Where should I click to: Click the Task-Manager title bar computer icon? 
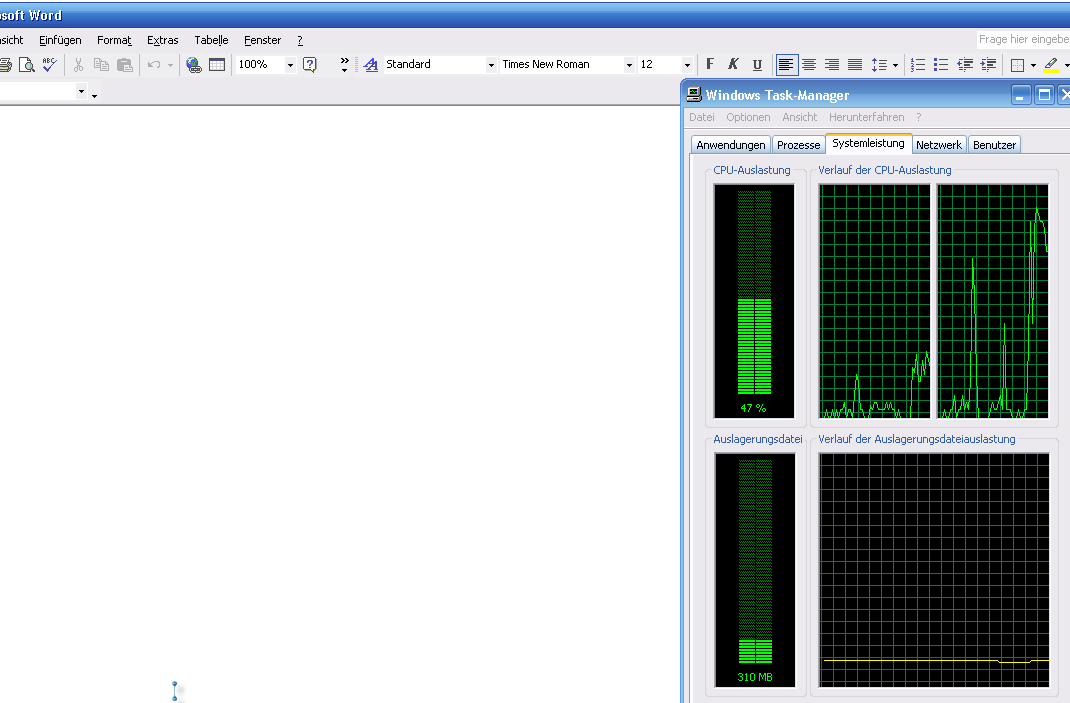point(694,95)
